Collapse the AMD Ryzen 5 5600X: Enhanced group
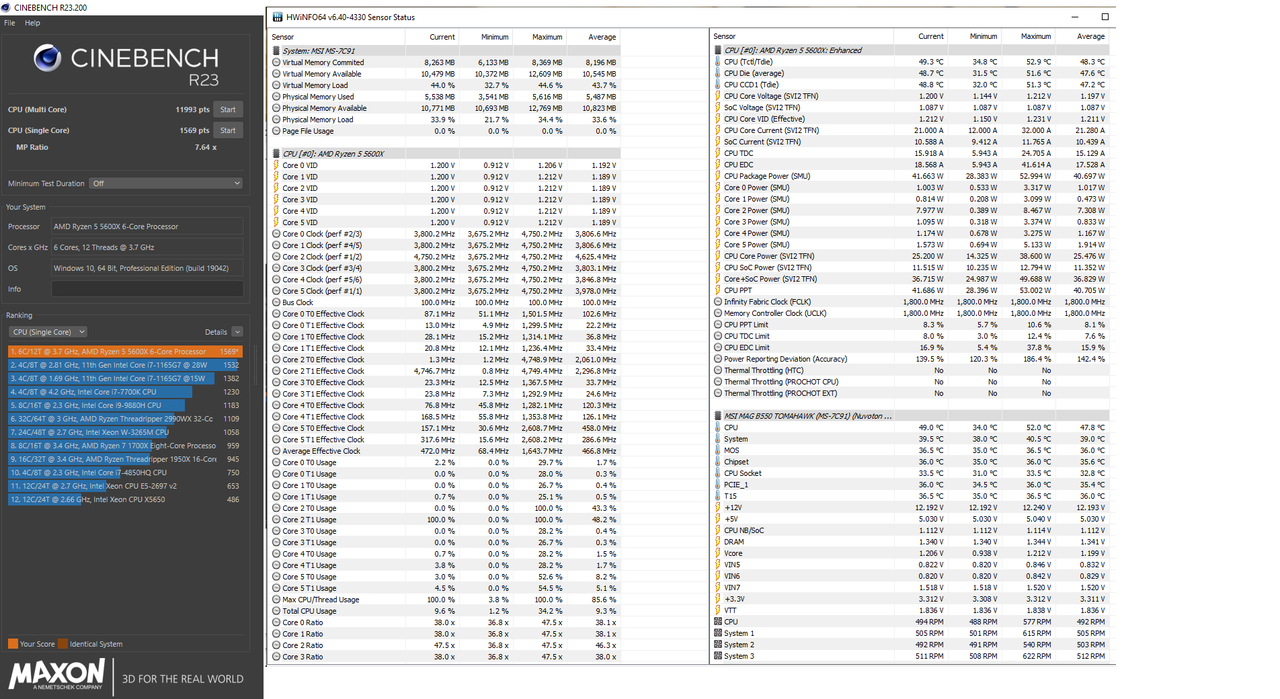Screen dimensions: 1280x699 (x=718, y=50)
